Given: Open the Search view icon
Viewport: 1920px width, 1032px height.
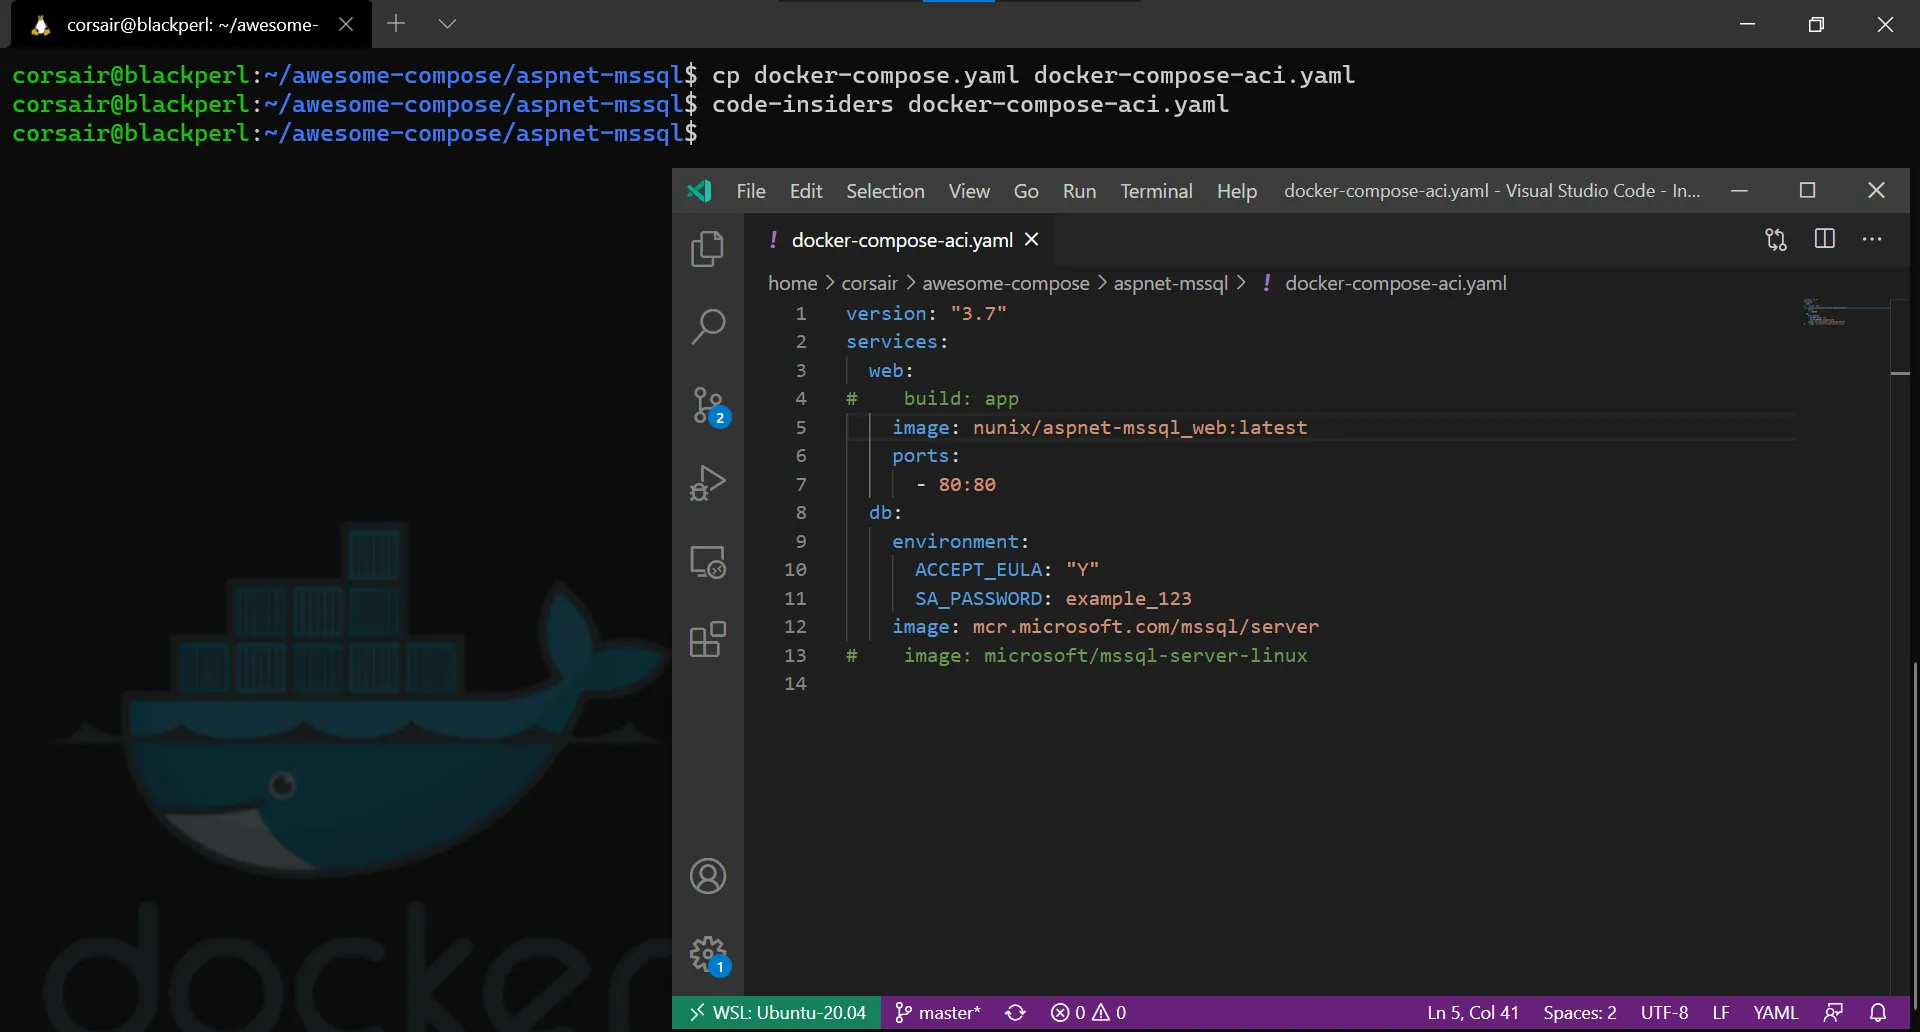Looking at the screenshot, I should (x=707, y=326).
